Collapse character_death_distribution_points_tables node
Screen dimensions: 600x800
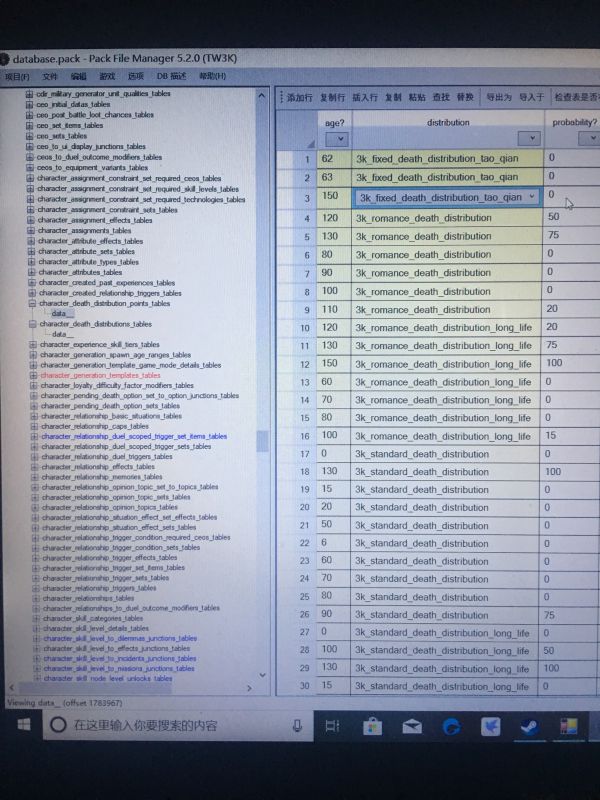[32, 303]
